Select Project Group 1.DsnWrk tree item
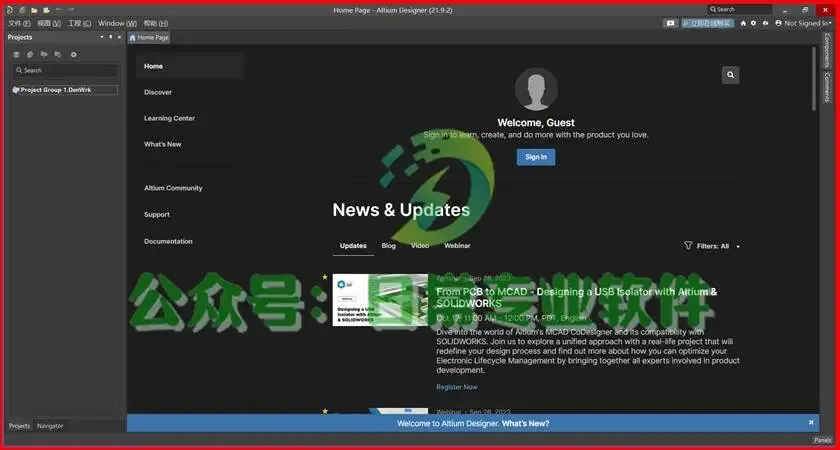Viewport: 840px width, 450px height. [x=65, y=90]
